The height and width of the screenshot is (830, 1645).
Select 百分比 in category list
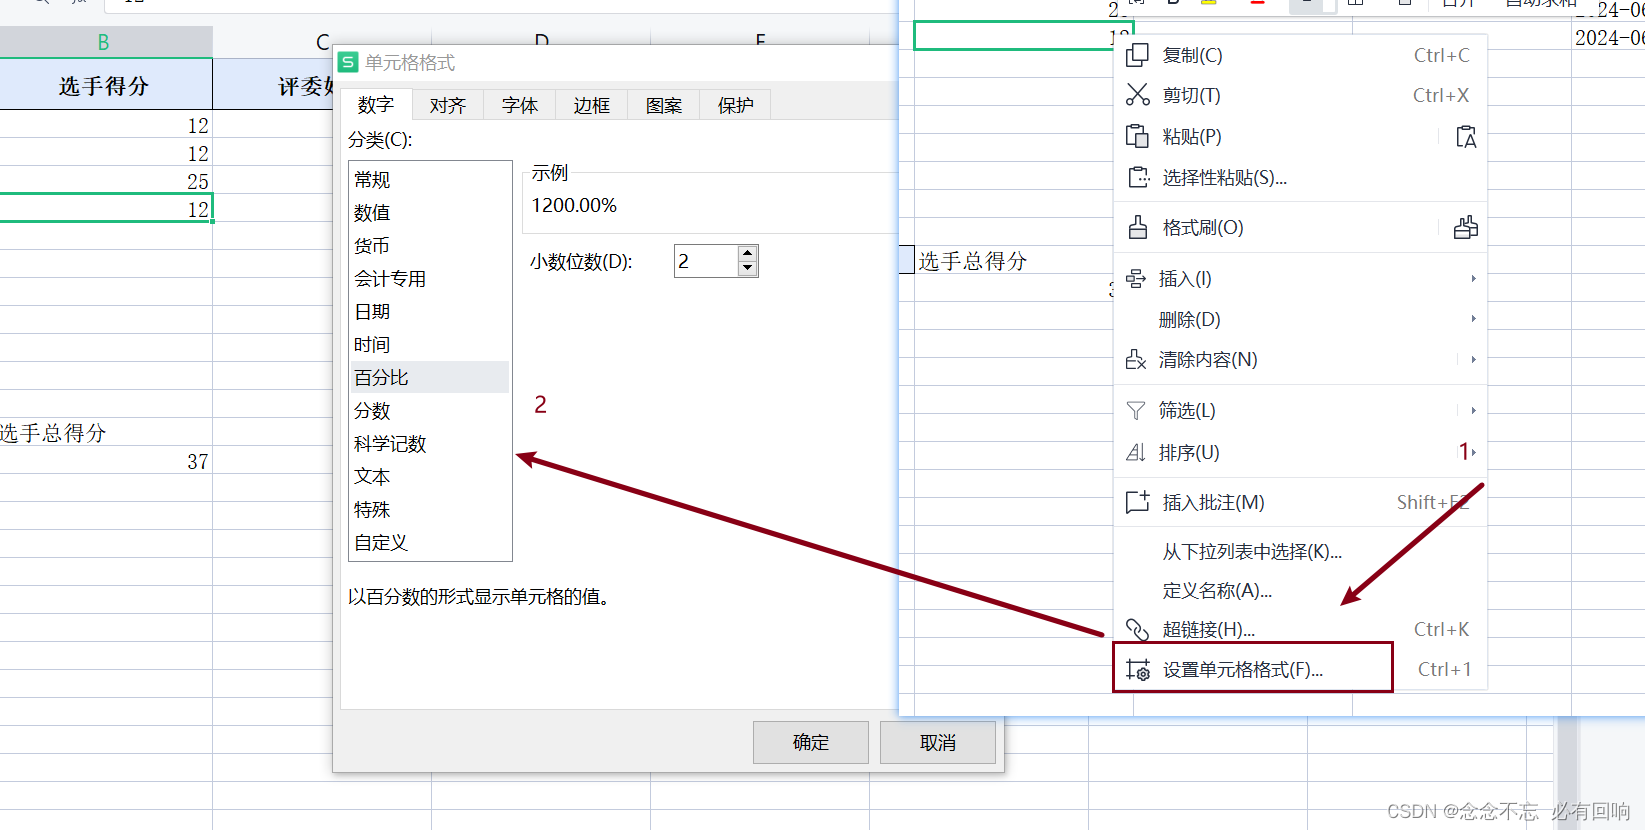pyautogui.click(x=429, y=378)
